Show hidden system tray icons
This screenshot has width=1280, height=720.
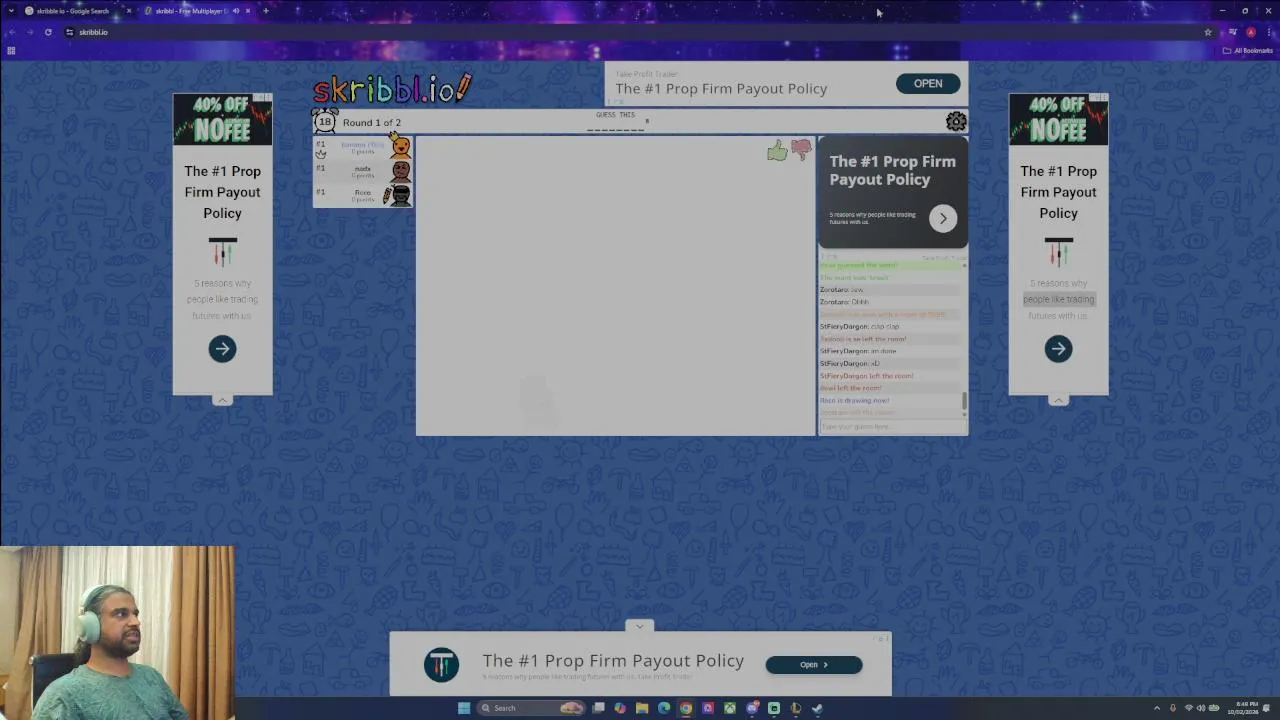coord(1157,708)
